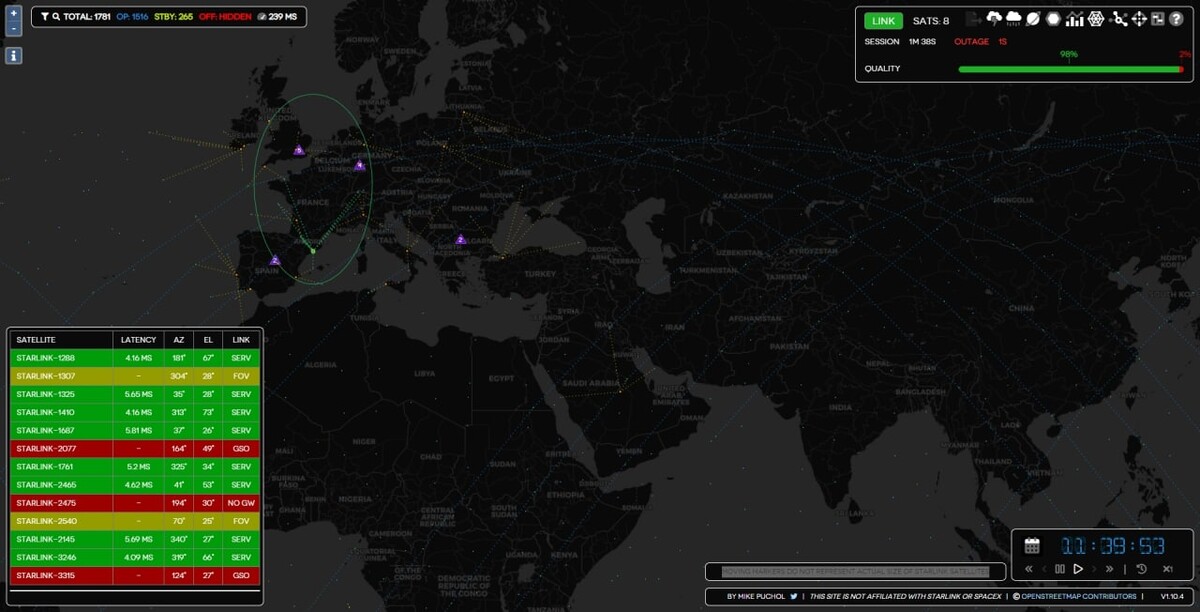Select the STARLINK-3315 row
Viewport: 1200px width, 612px height.
(x=135, y=575)
